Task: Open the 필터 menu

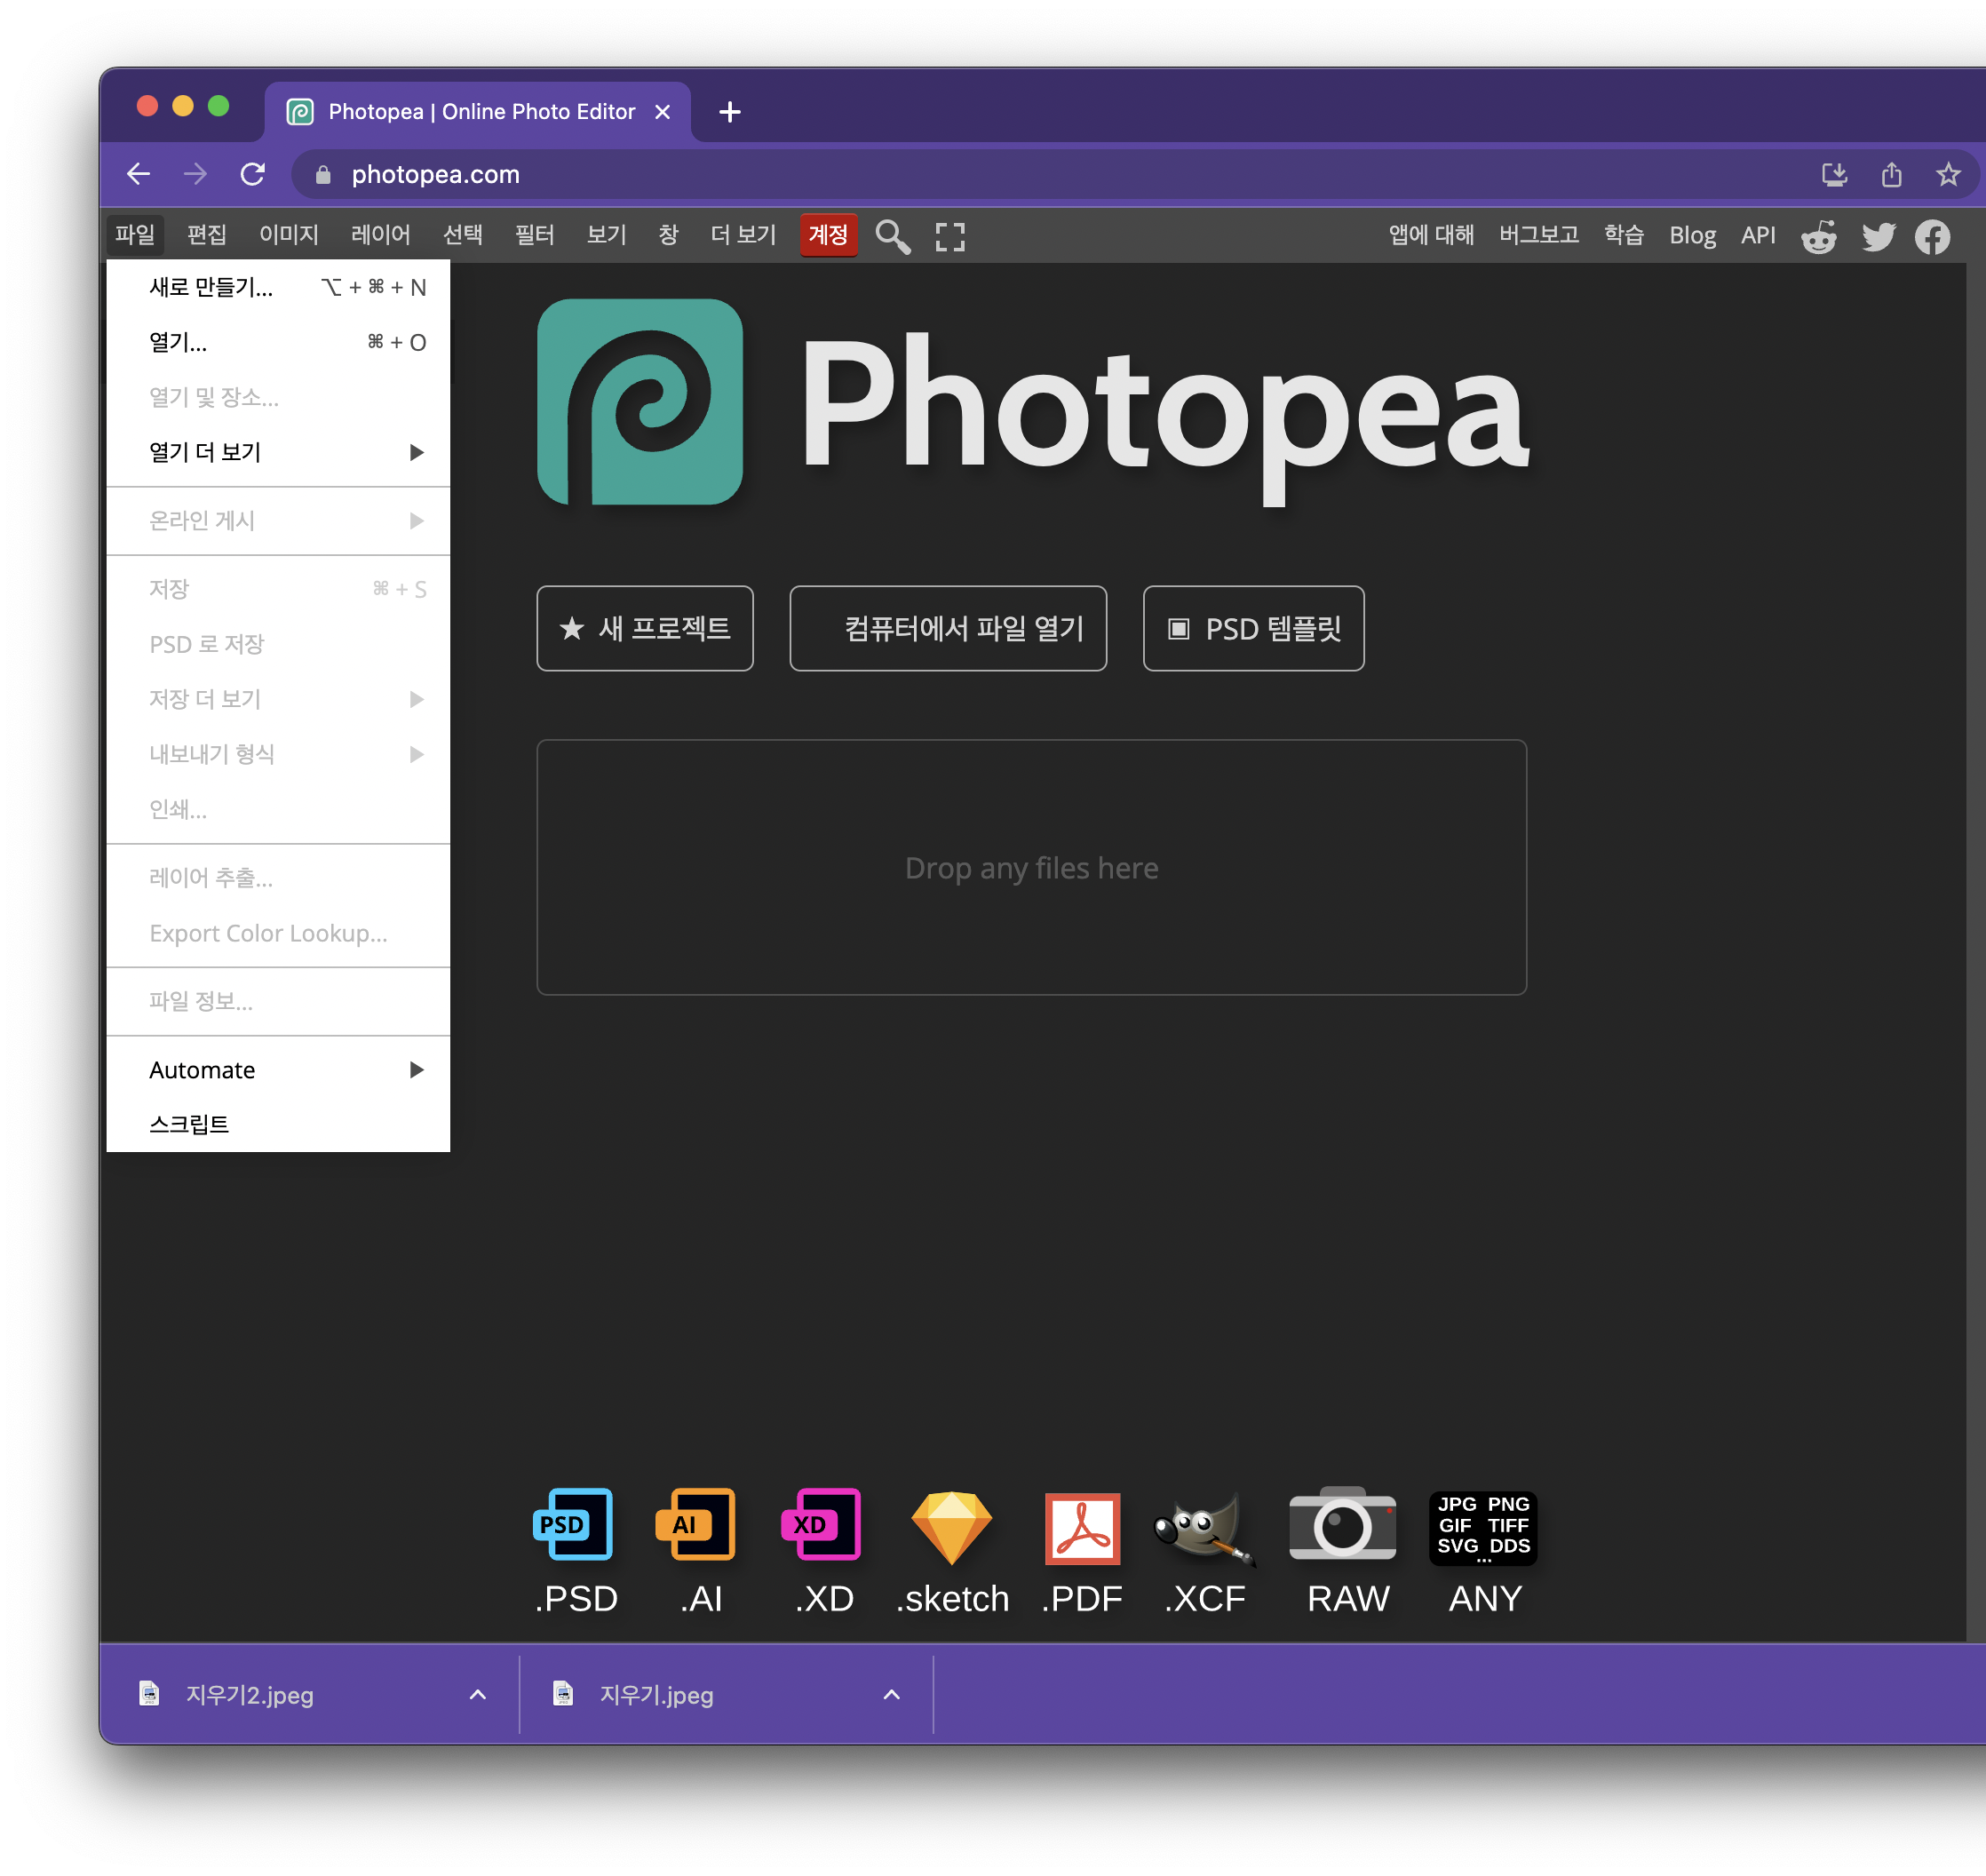Action: coord(535,235)
